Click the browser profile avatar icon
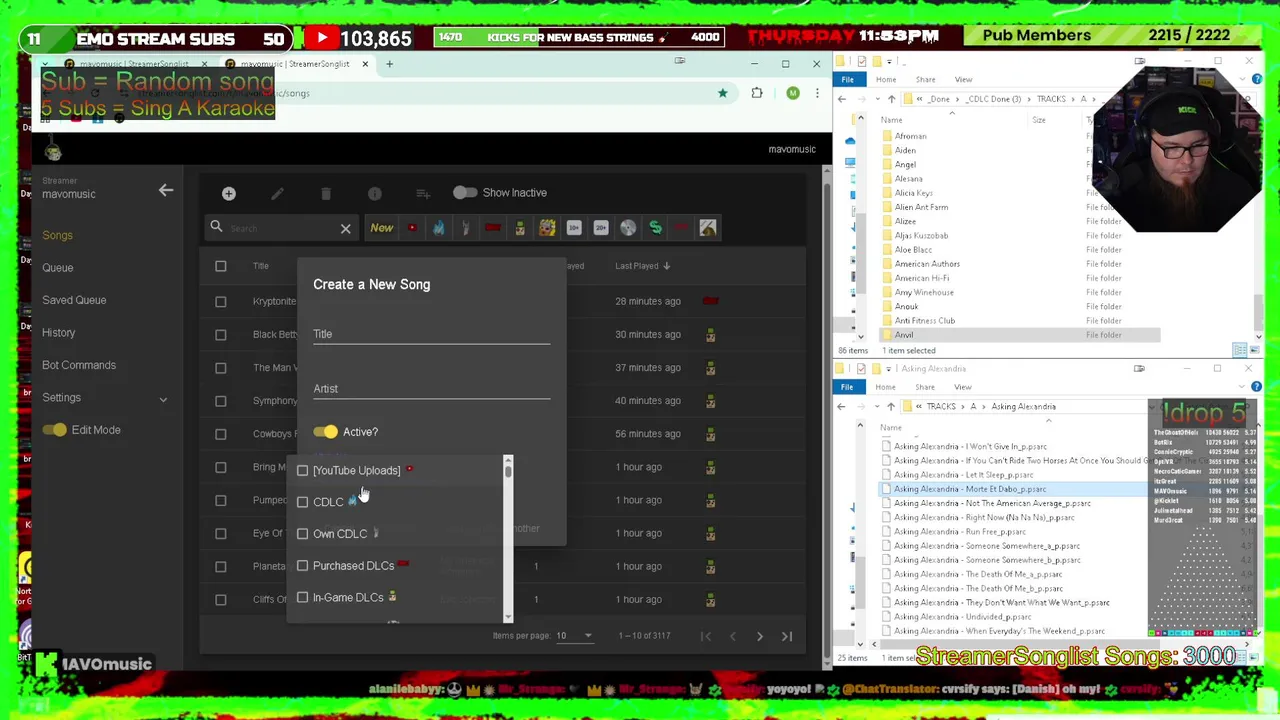The height and width of the screenshot is (720, 1280). tap(793, 93)
